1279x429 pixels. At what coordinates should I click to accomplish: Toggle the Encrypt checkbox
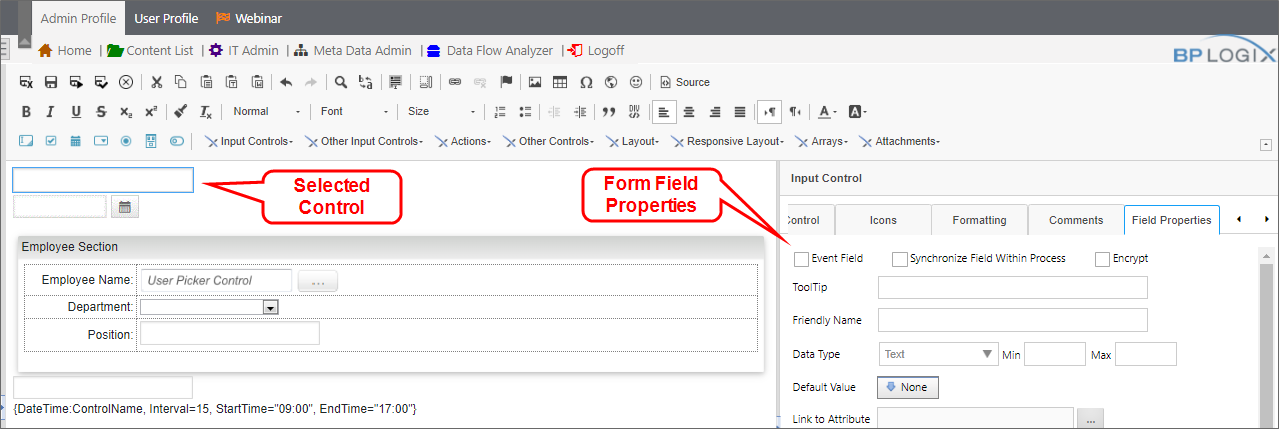(x=1102, y=259)
